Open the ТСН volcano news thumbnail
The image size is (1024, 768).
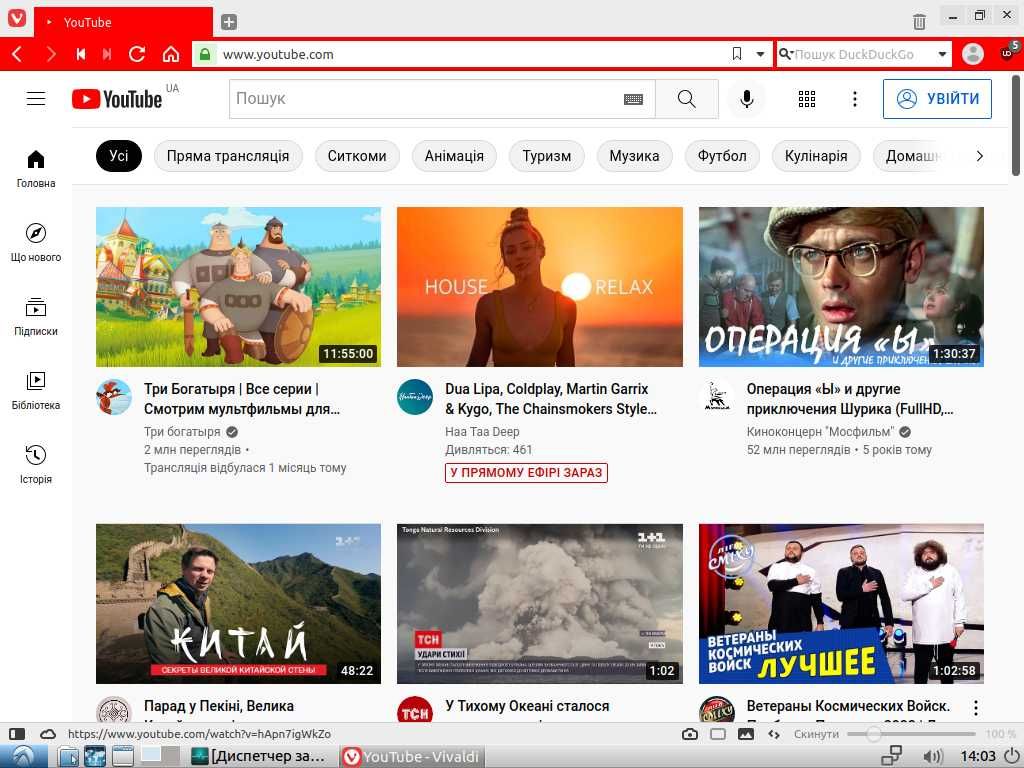tap(539, 603)
